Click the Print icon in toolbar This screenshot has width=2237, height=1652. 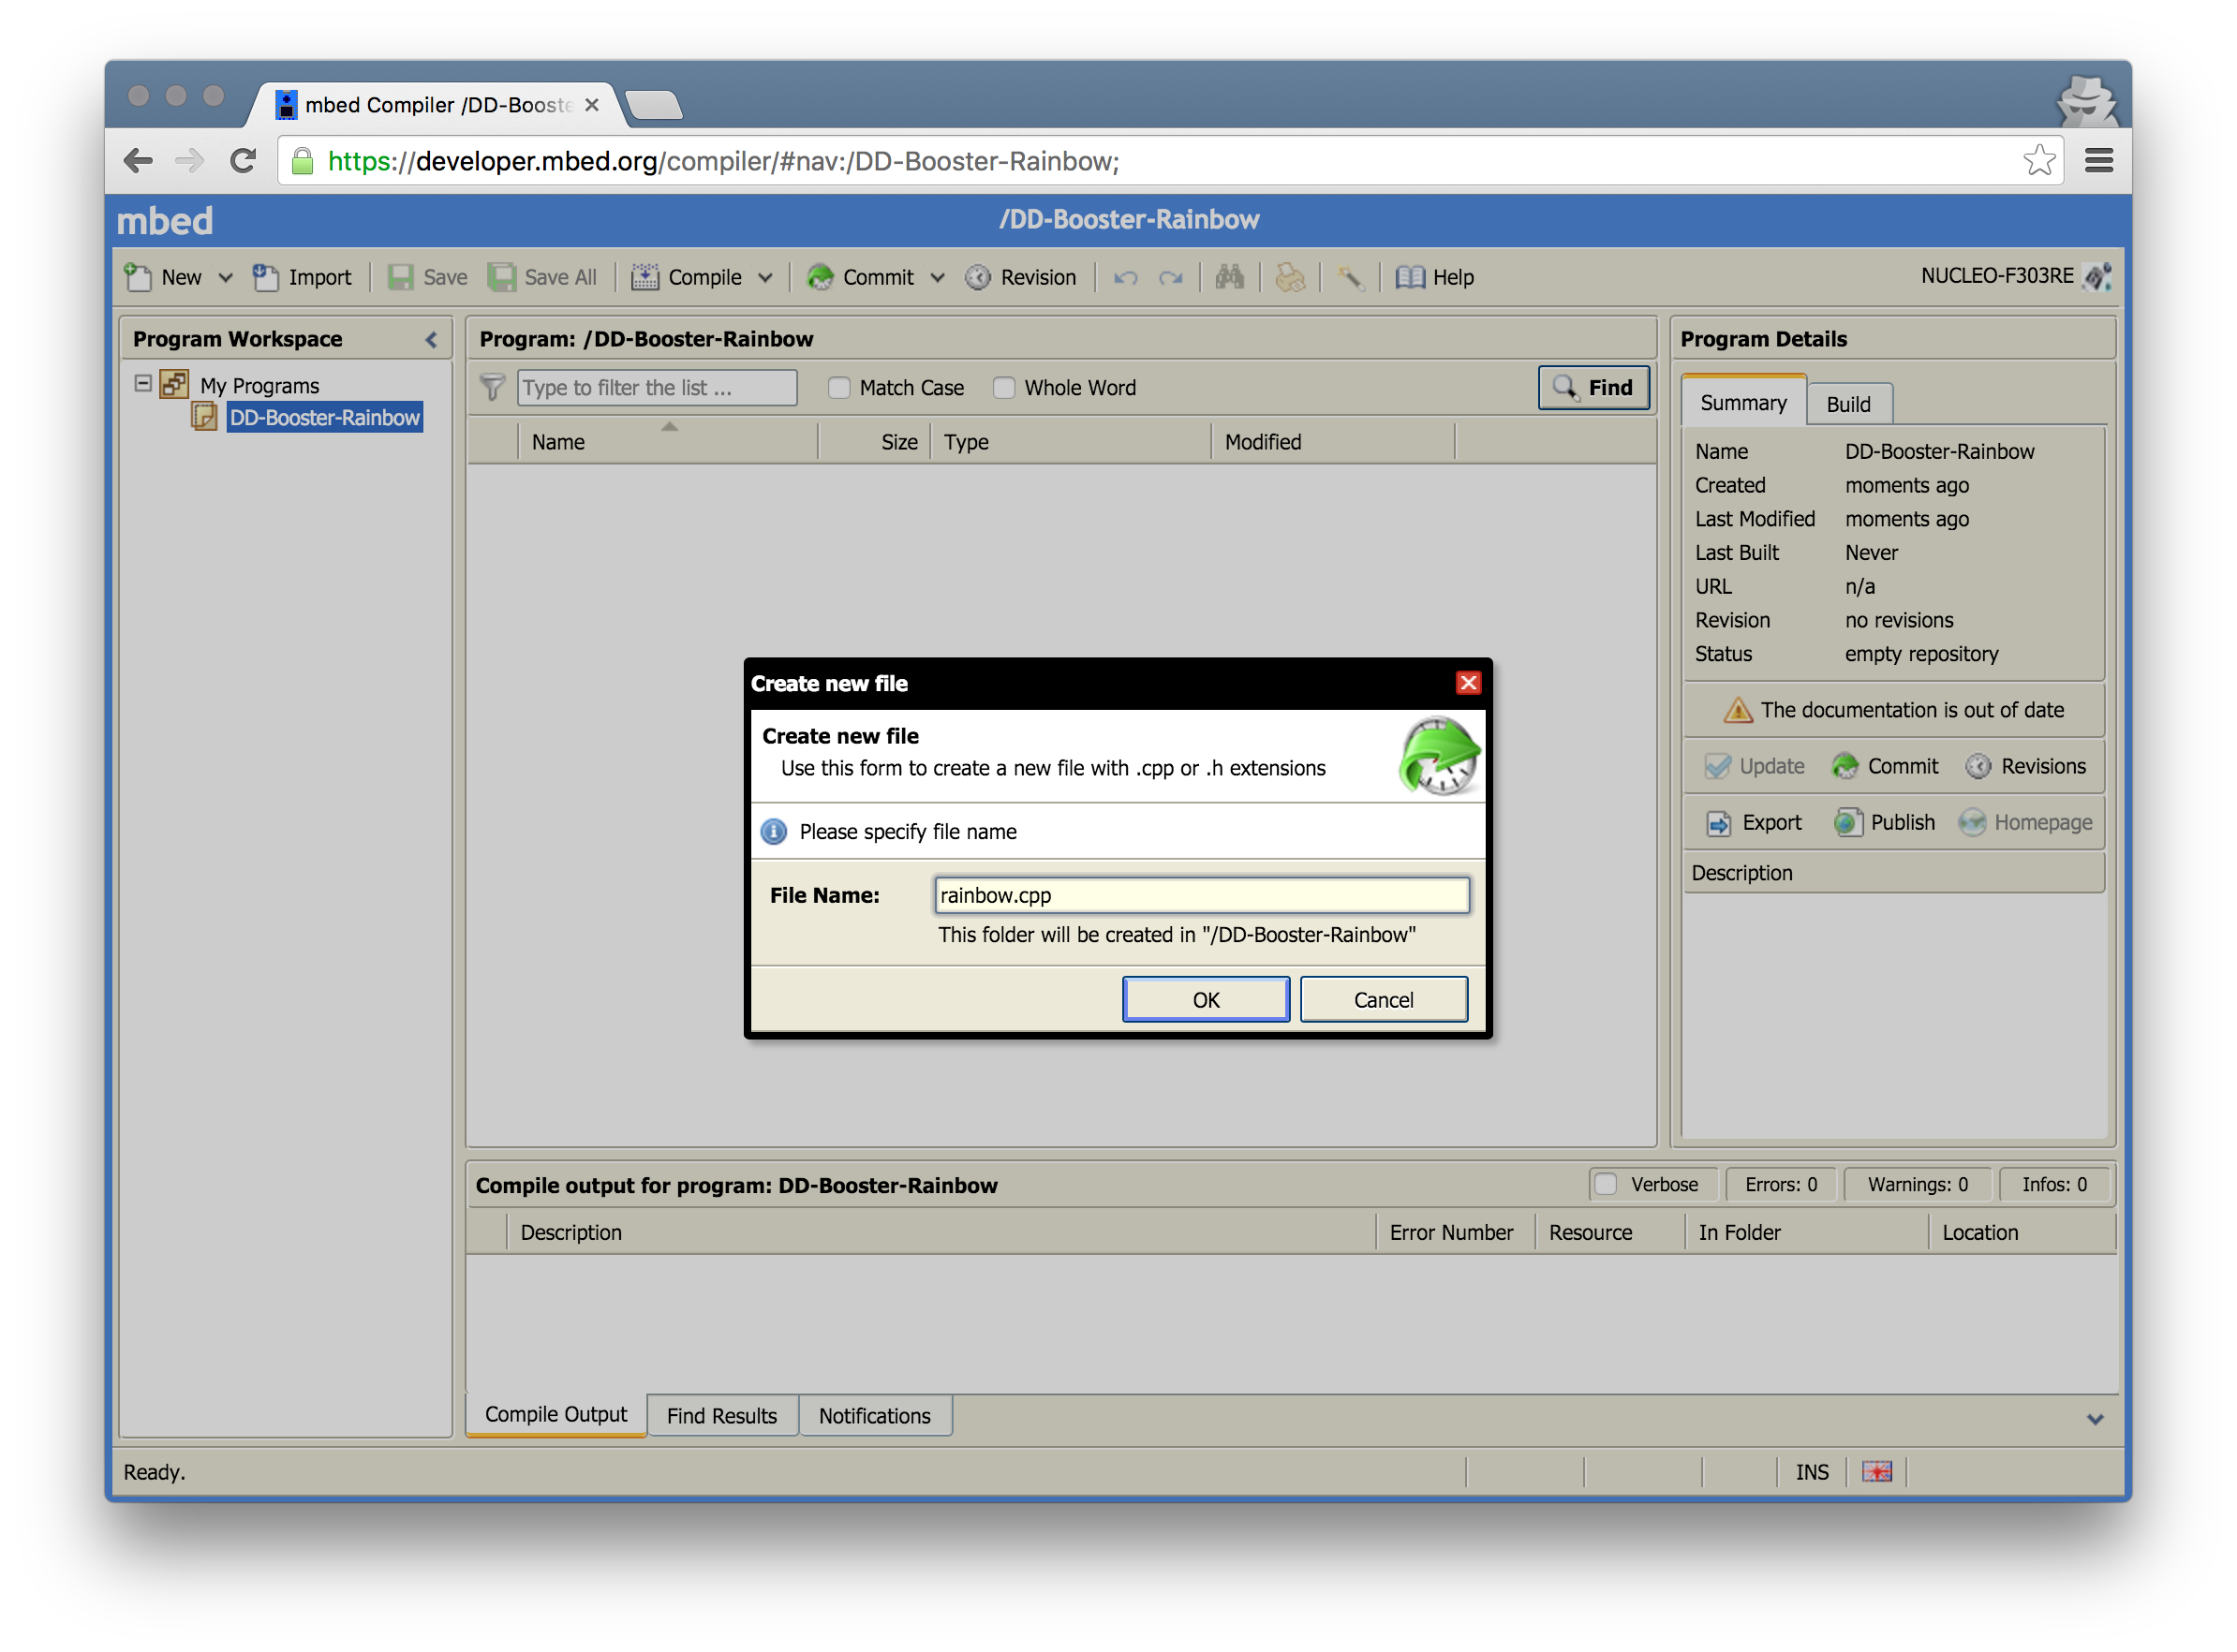(x=1290, y=277)
